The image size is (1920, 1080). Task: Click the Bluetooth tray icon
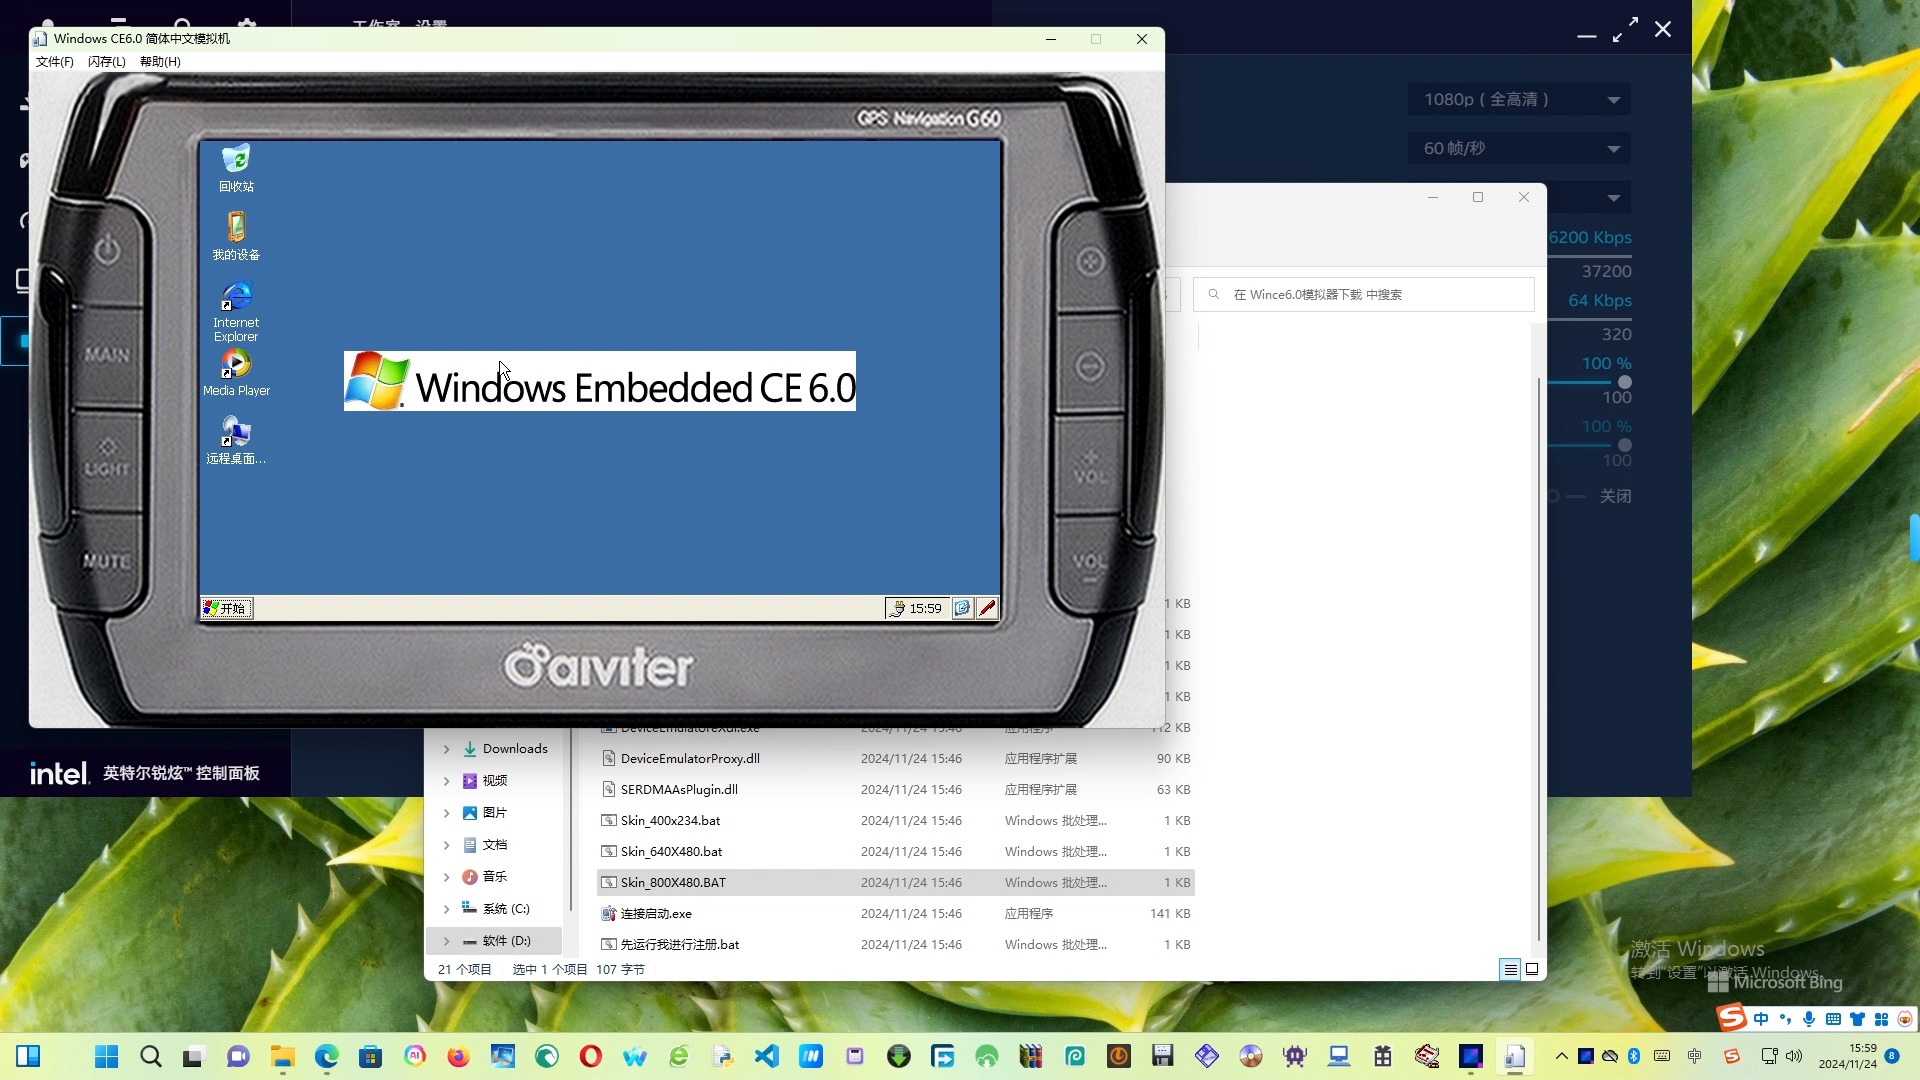coord(1634,1056)
